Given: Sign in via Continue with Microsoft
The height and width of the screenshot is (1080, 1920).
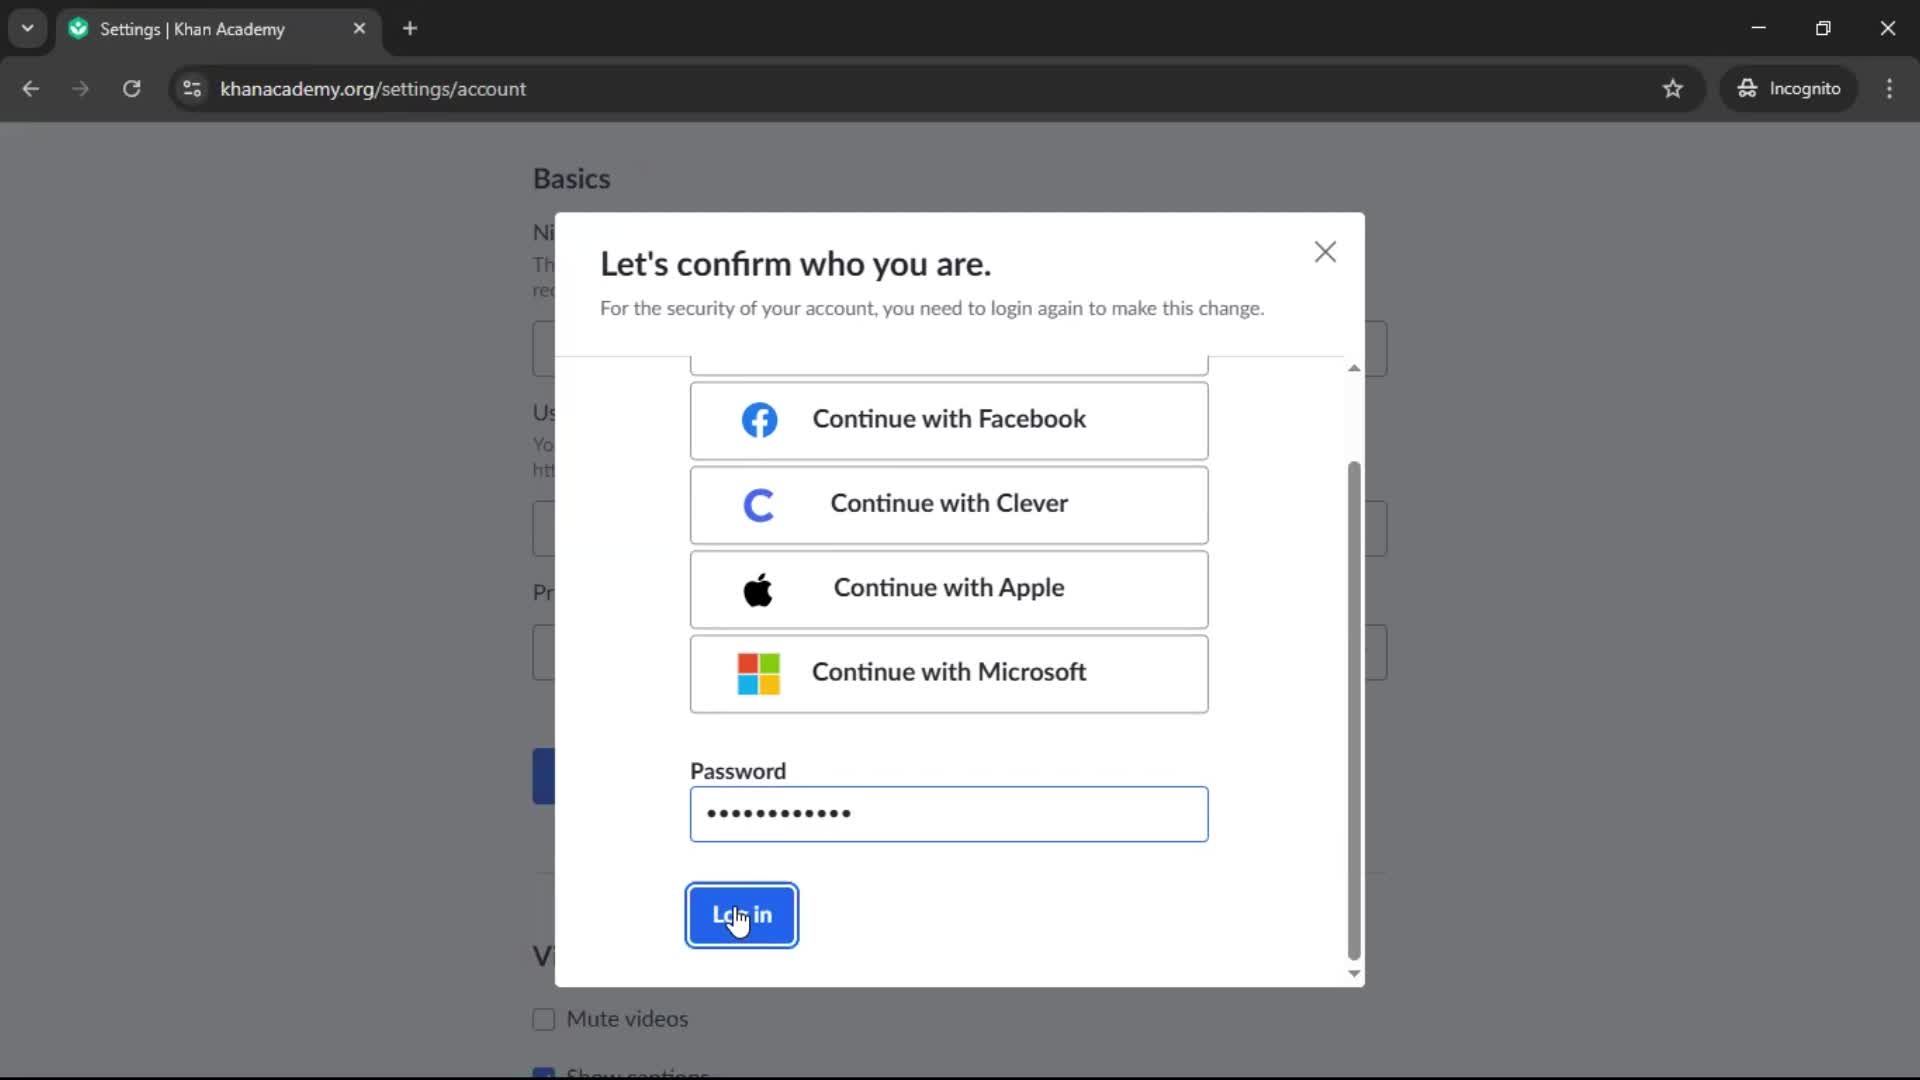Looking at the screenshot, I should tap(948, 673).
